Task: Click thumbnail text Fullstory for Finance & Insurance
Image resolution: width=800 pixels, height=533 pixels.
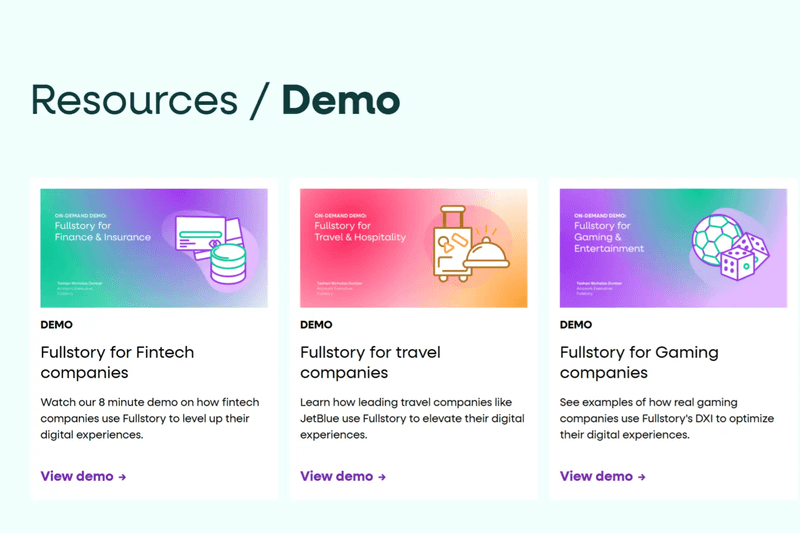Action: (x=103, y=232)
